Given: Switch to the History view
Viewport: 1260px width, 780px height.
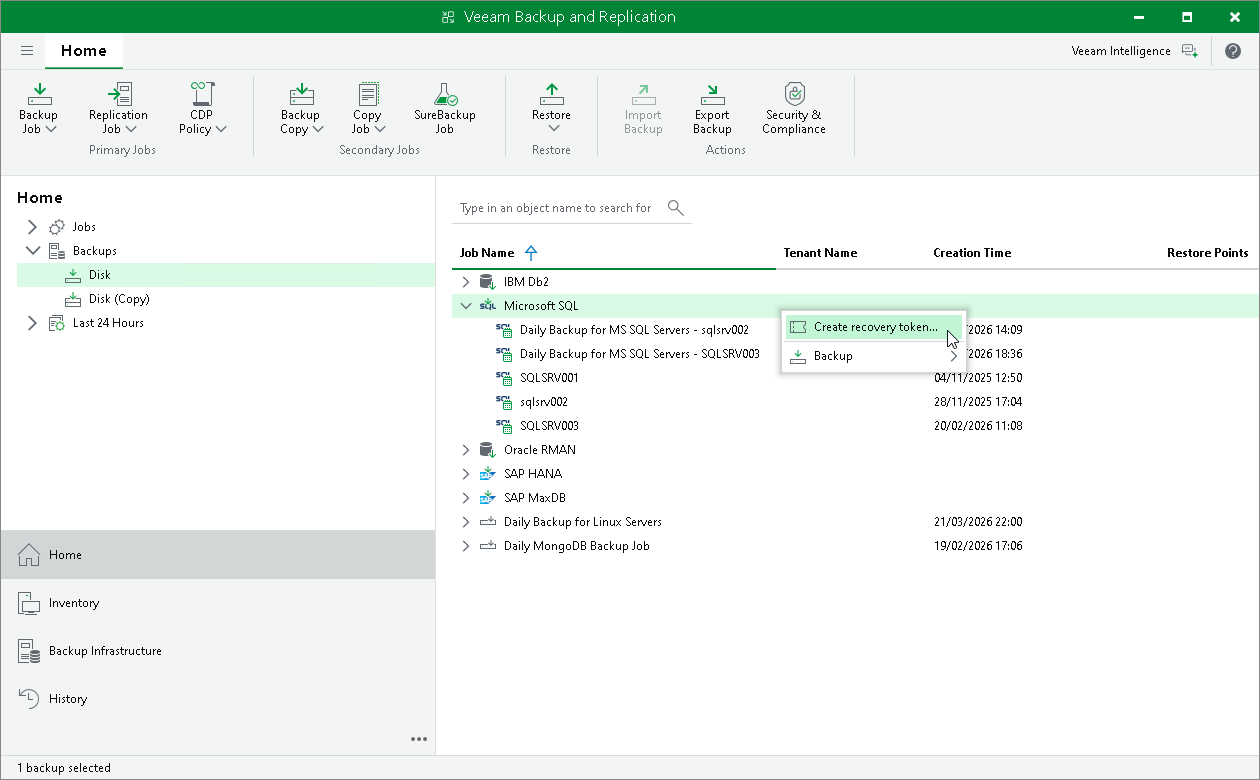Looking at the screenshot, I should point(218,699).
